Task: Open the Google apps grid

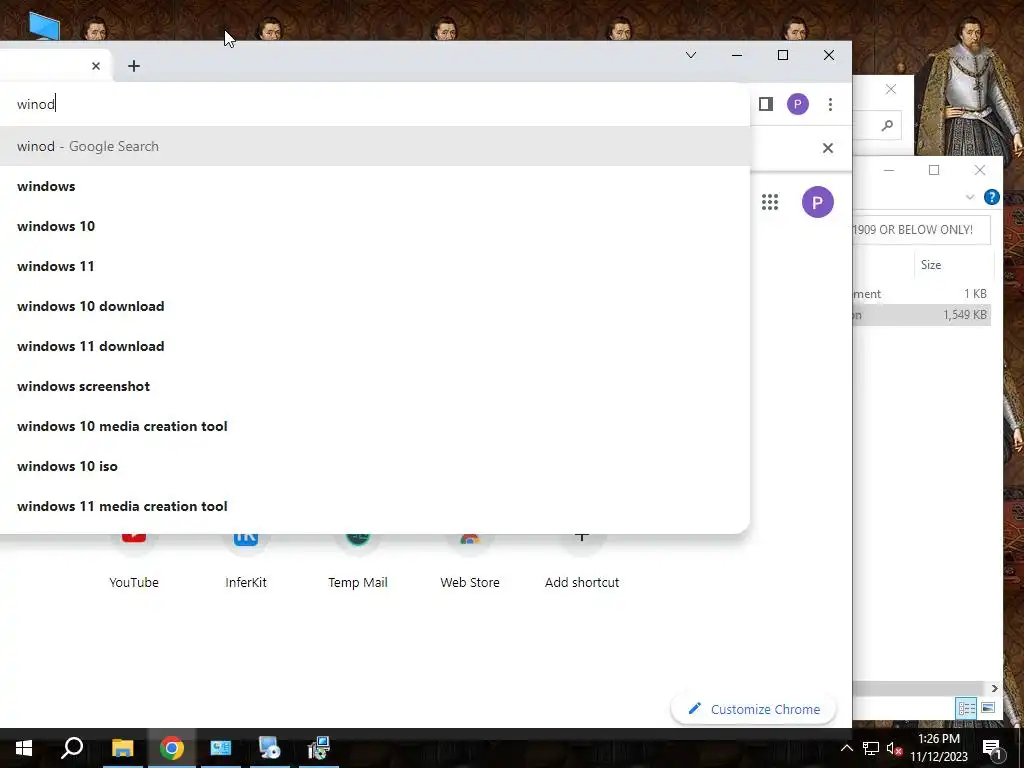Action: click(x=770, y=202)
